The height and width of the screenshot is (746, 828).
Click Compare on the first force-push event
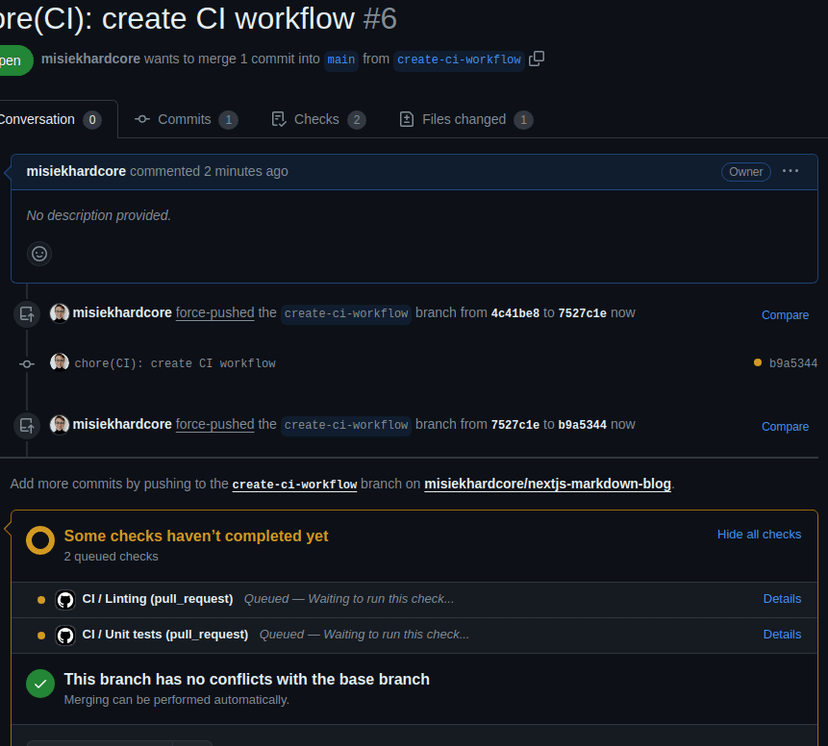785,314
